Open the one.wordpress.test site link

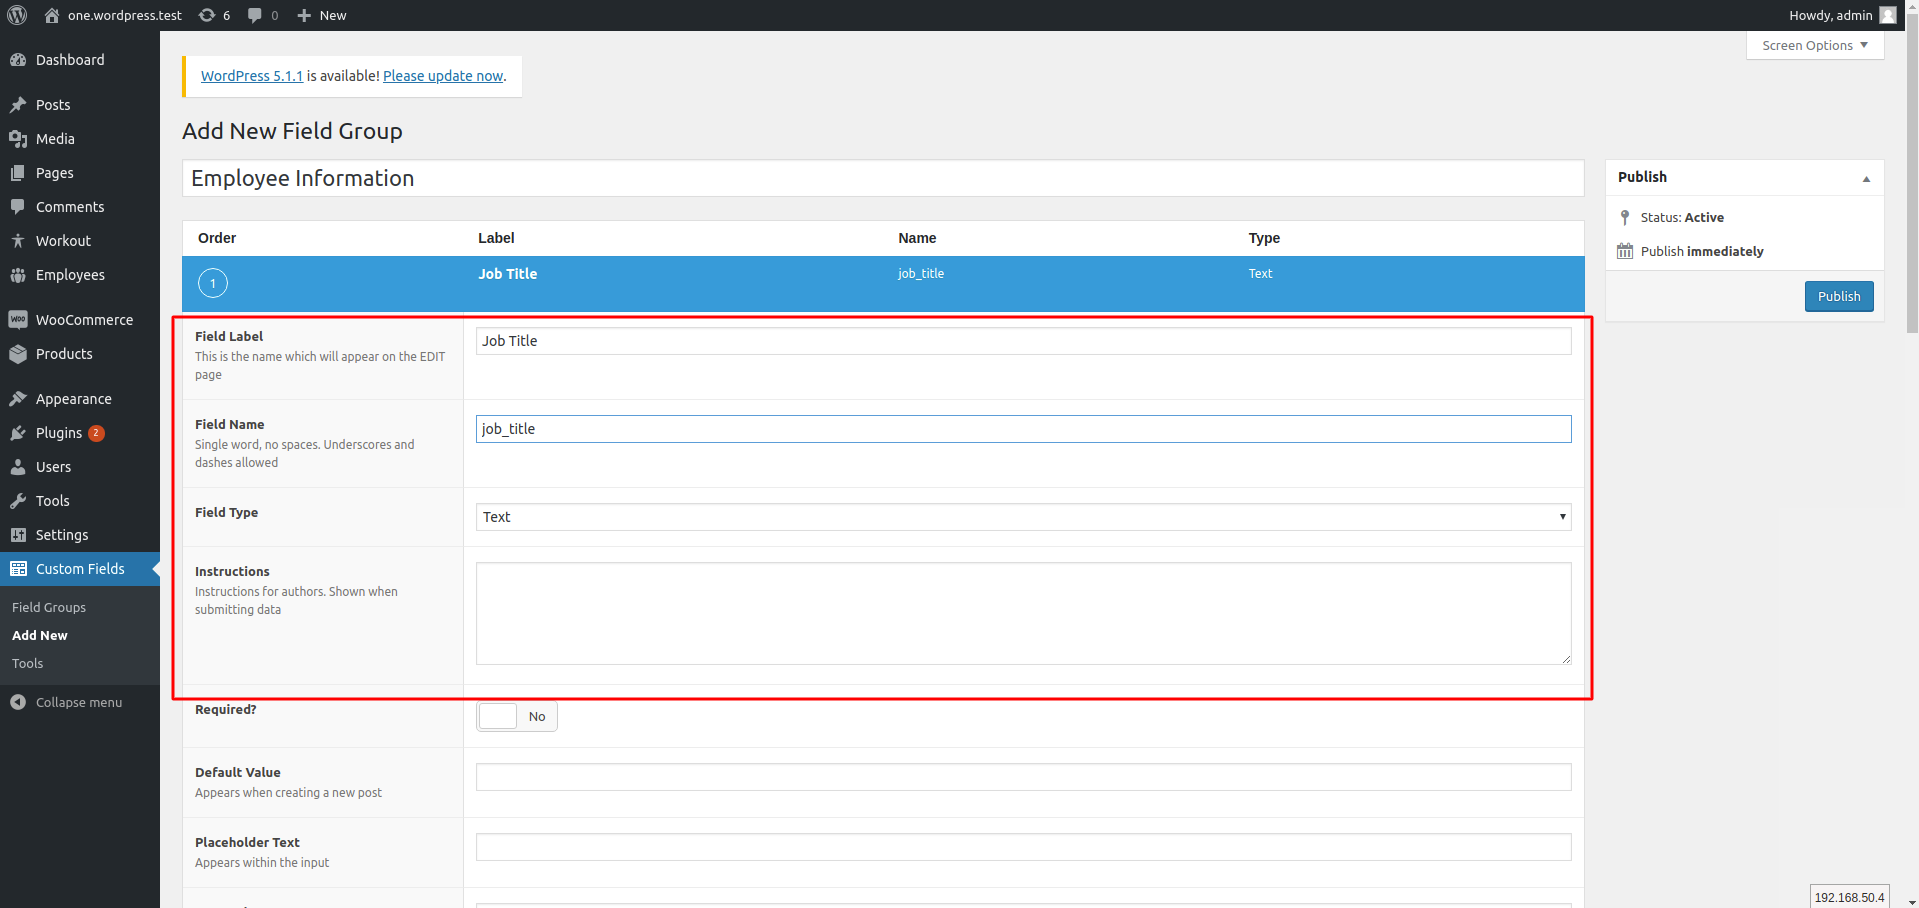pos(125,15)
